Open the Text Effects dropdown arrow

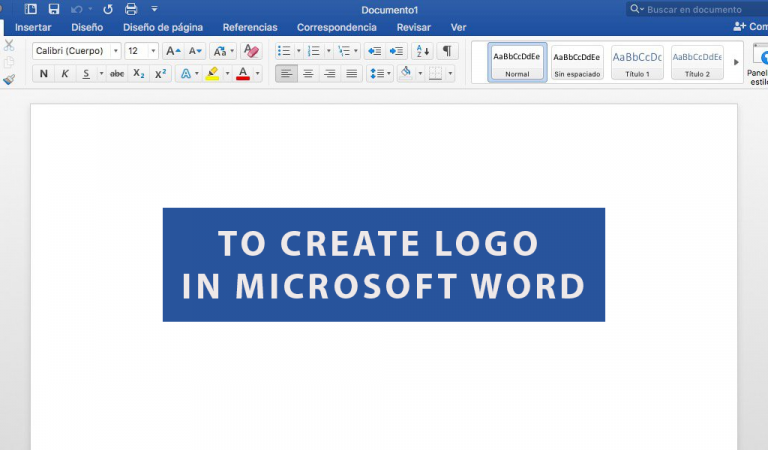pyautogui.click(x=197, y=74)
